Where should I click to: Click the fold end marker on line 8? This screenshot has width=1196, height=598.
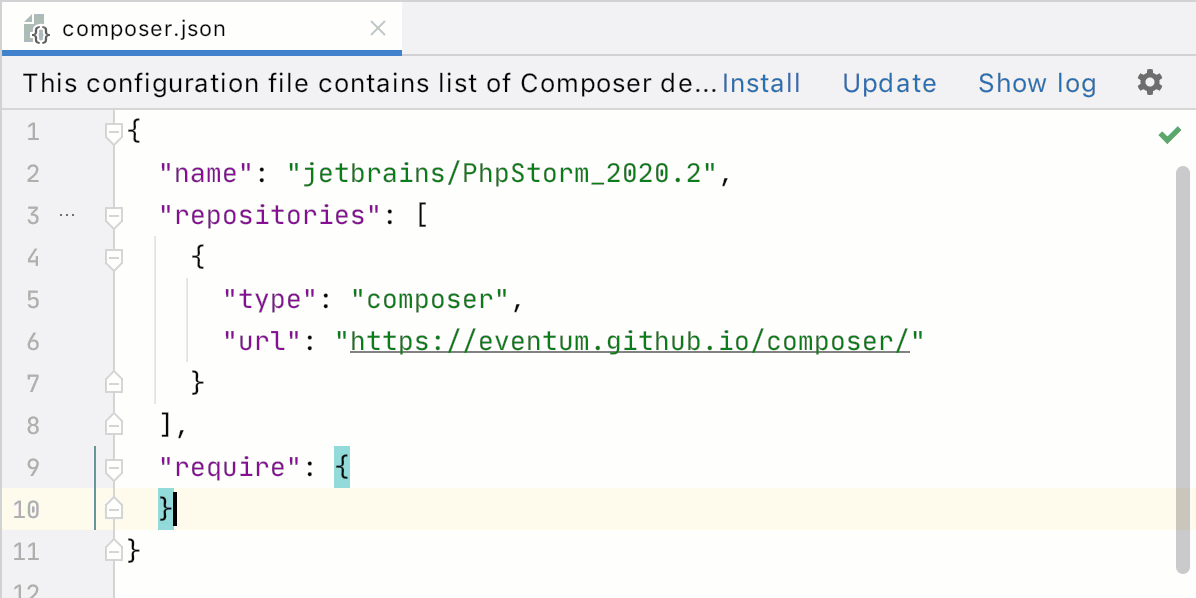pos(114,425)
